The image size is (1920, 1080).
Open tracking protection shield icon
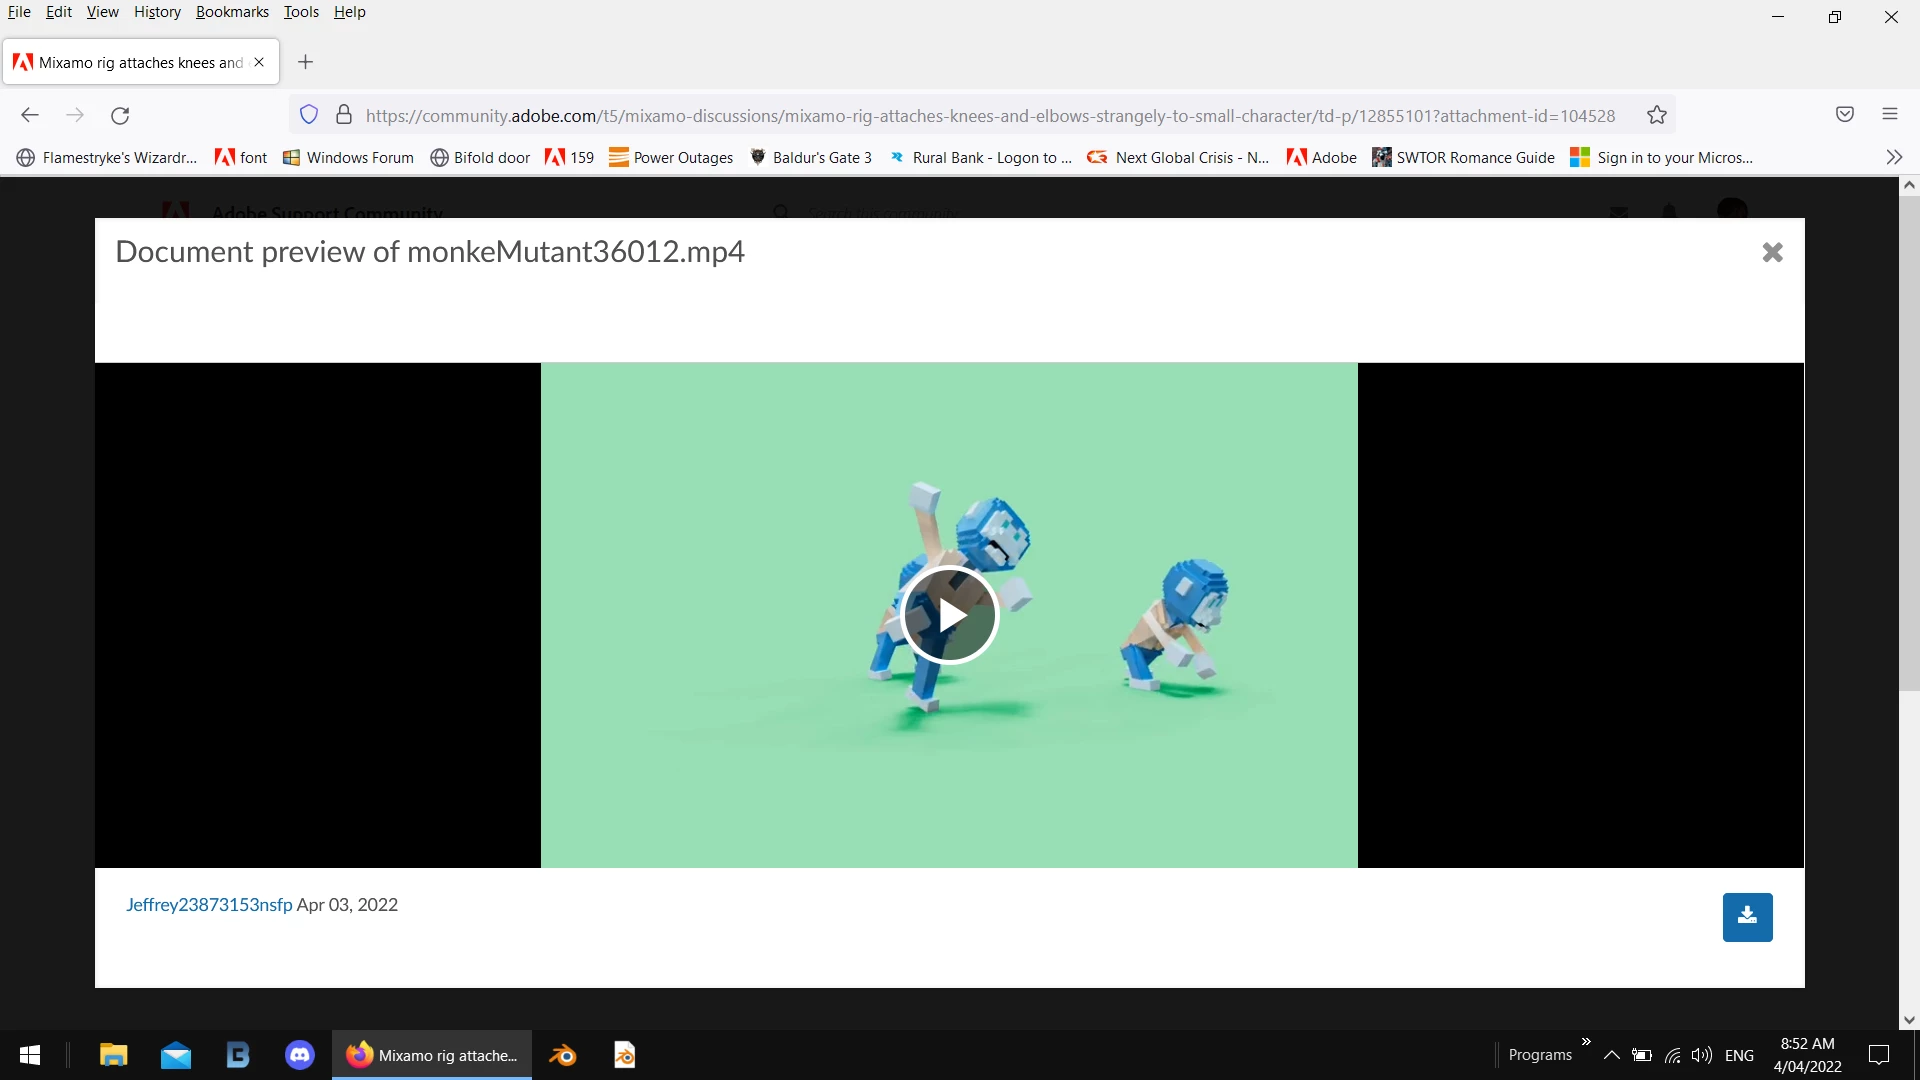pyautogui.click(x=309, y=115)
